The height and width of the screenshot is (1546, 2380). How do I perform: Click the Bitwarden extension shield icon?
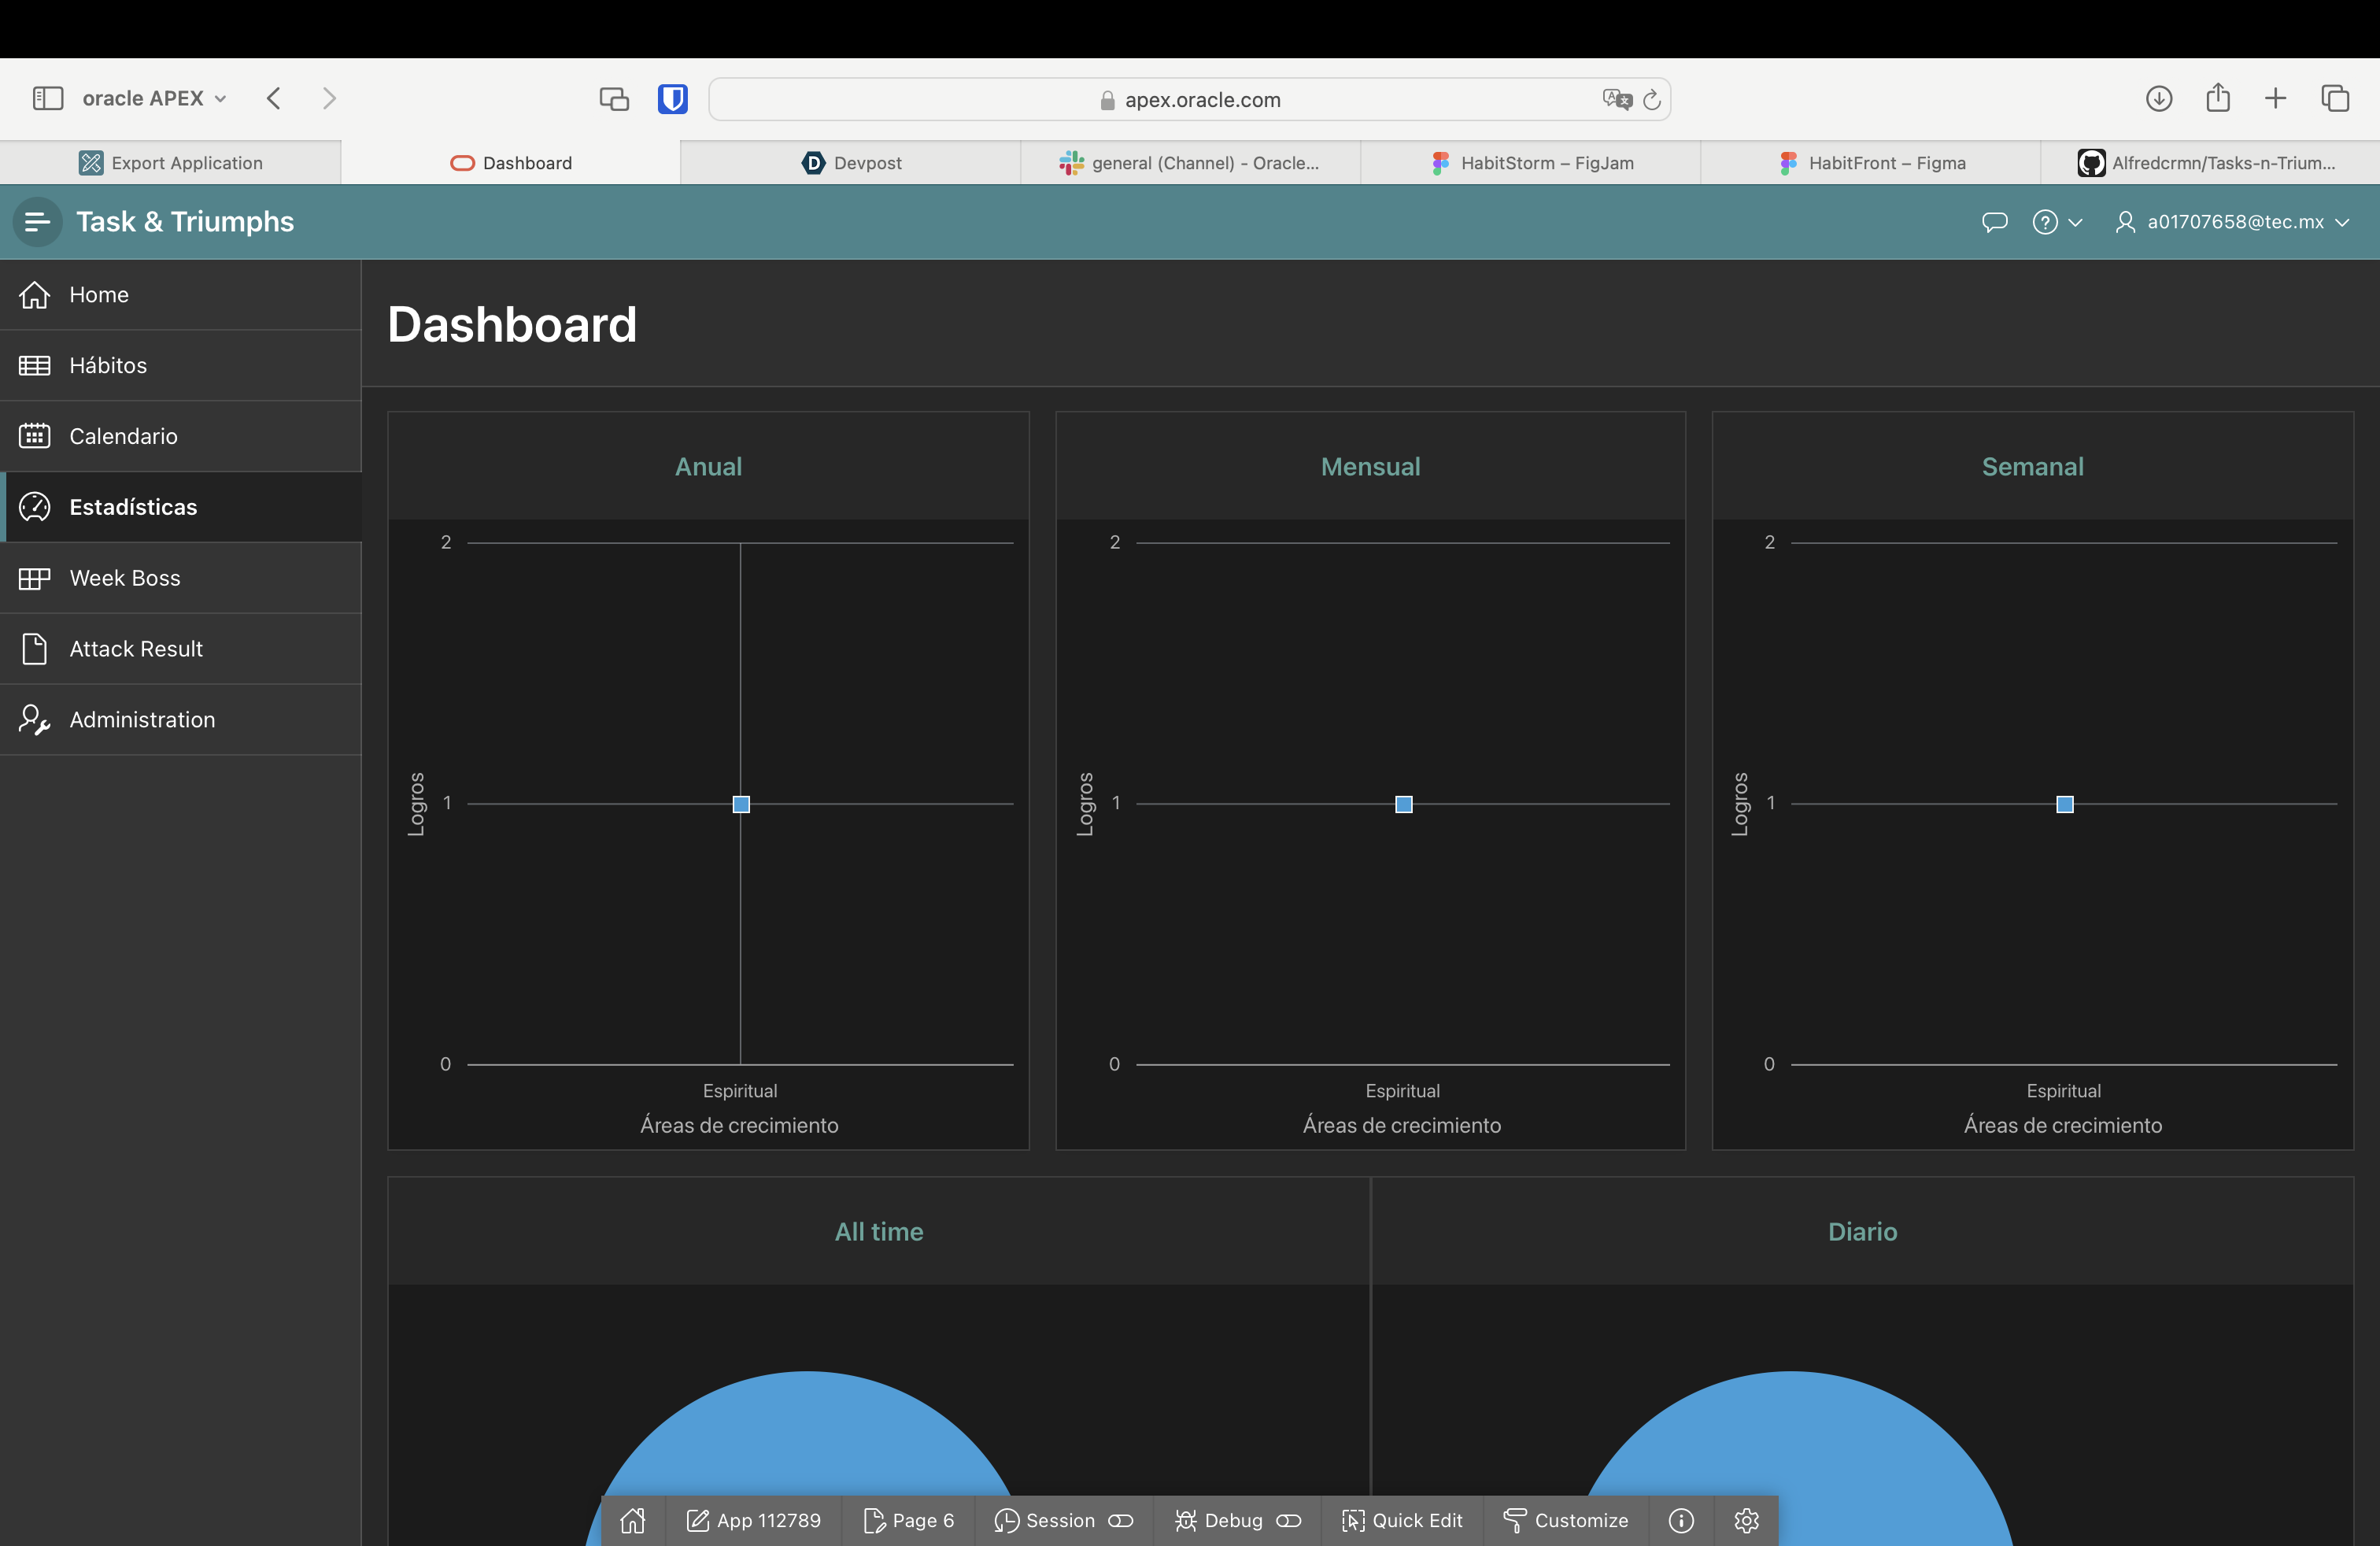point(672,99)
